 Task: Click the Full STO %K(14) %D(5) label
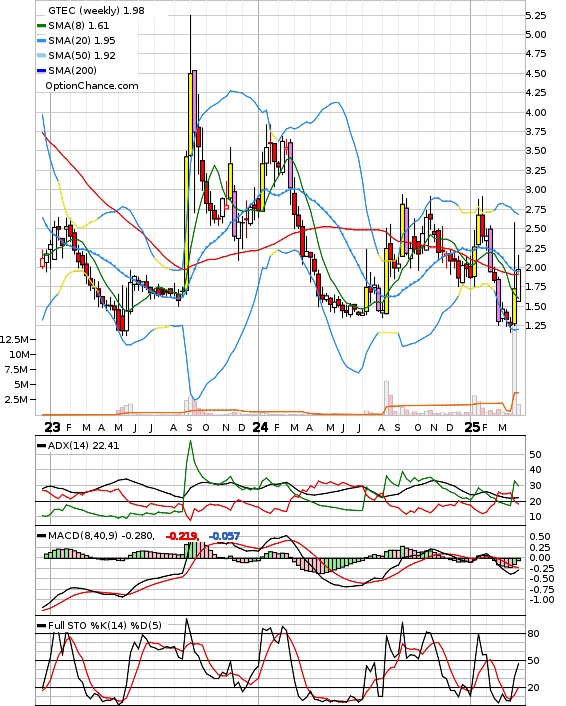pyautogui.click(x=104, y=625)
